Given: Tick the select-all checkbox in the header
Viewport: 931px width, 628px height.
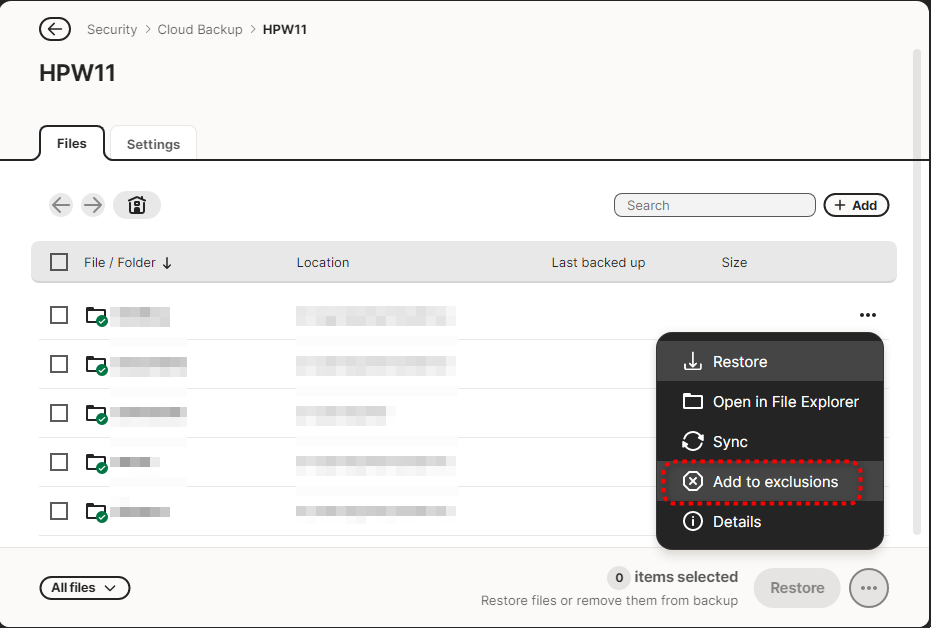Looking at the screenshot, I should point(59,262).
